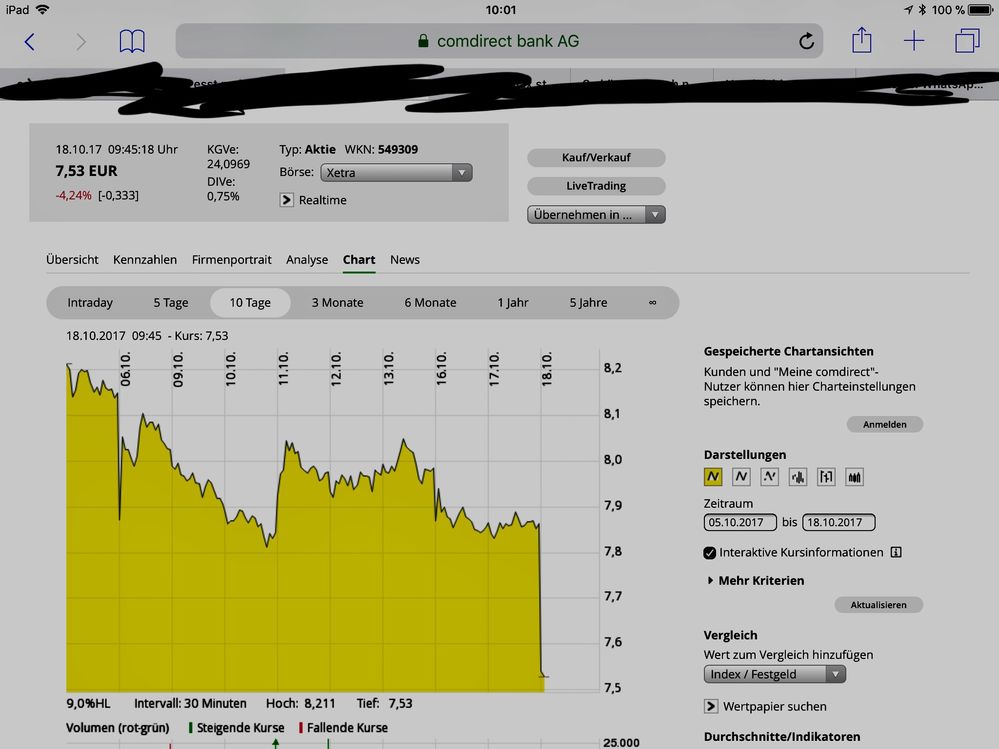
Task: Reload the page in Safari
Action: [806, 41]
